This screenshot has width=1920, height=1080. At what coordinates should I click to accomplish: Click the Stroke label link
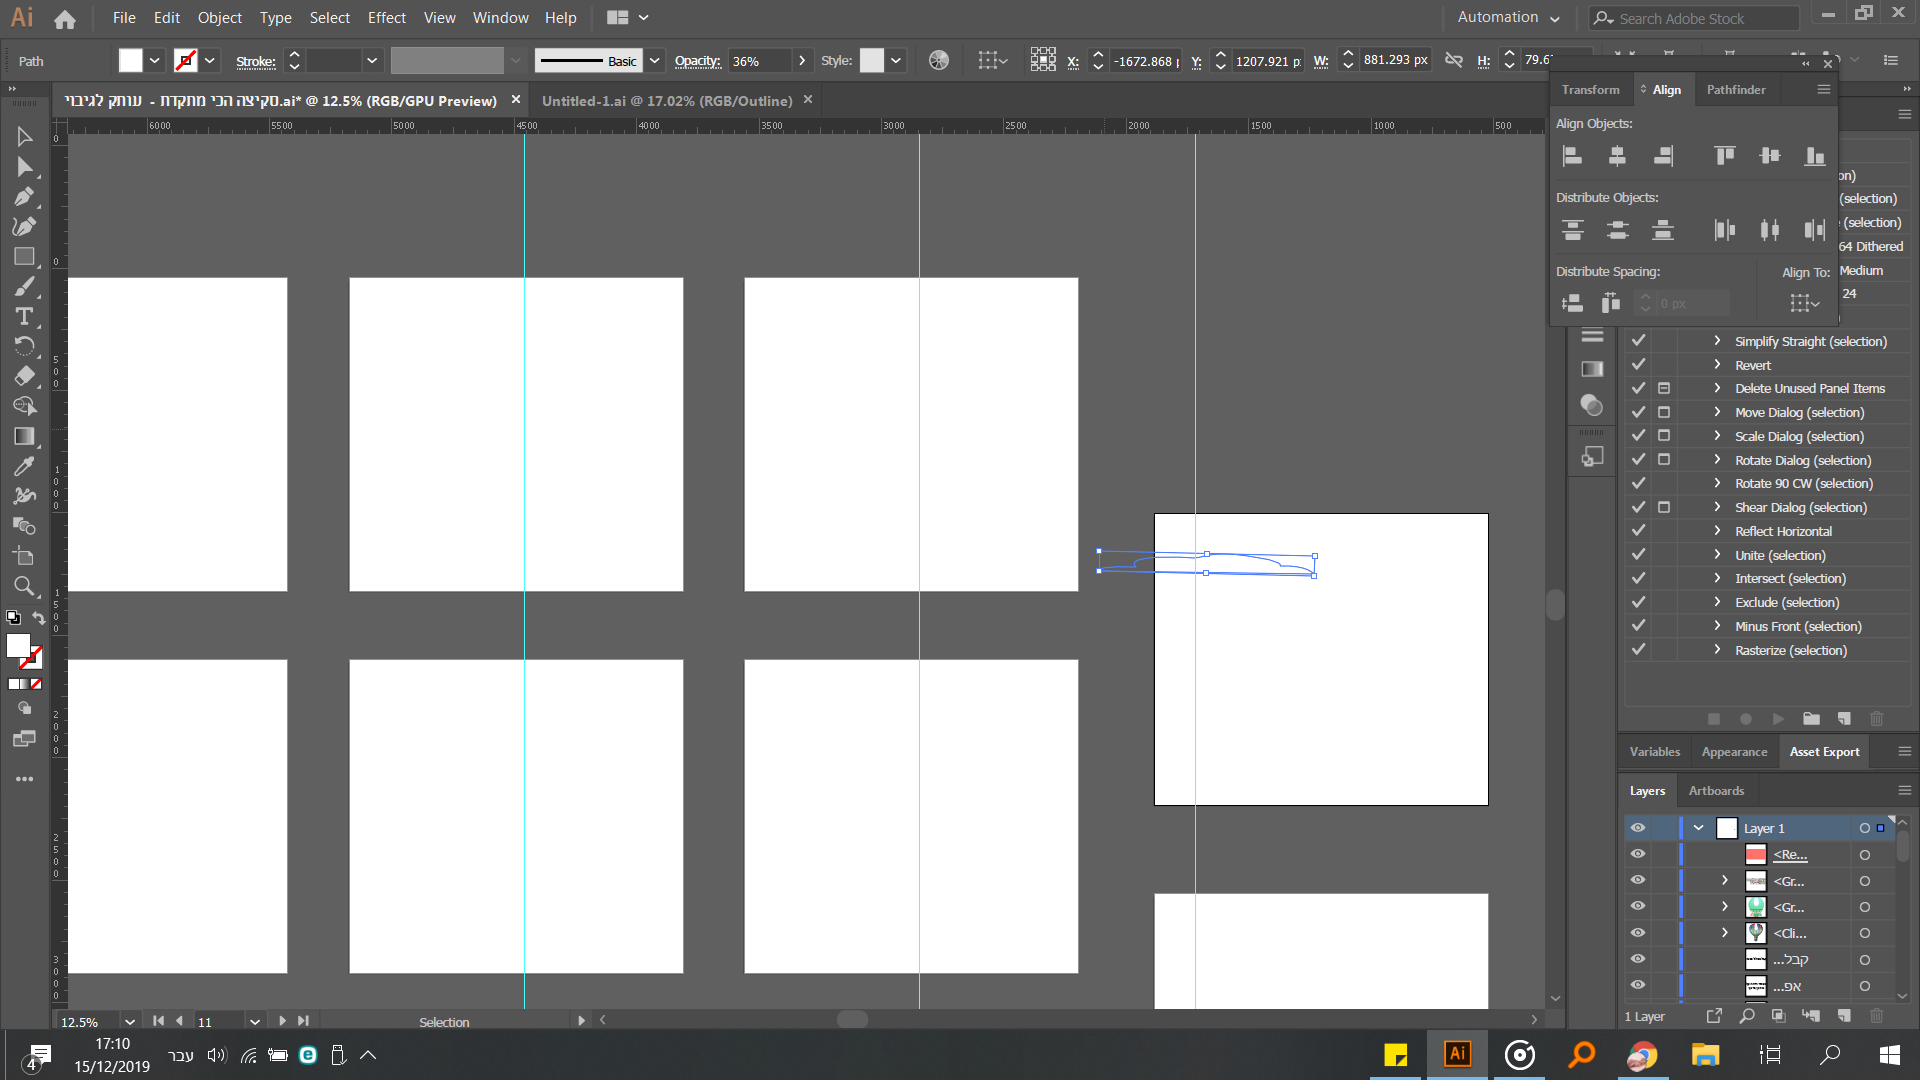pyautogui.click(x=255, y=61)
